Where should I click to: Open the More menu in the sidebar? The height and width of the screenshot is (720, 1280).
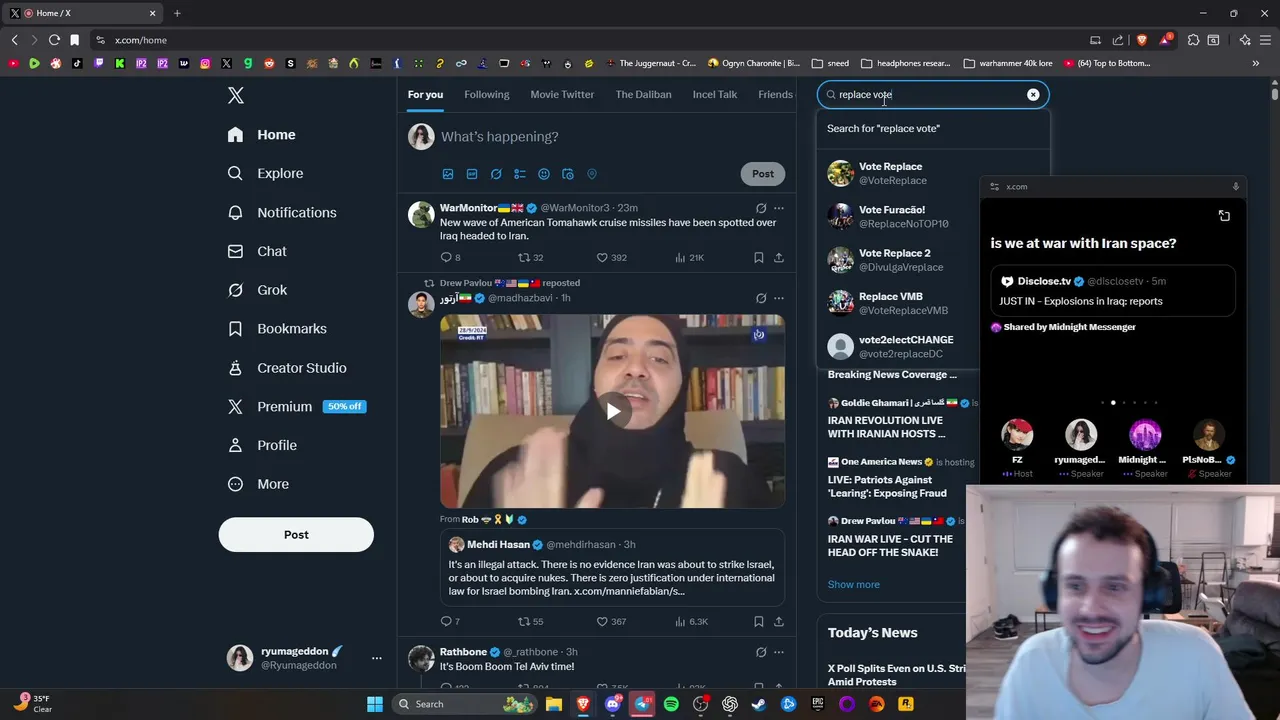[258, 484]
